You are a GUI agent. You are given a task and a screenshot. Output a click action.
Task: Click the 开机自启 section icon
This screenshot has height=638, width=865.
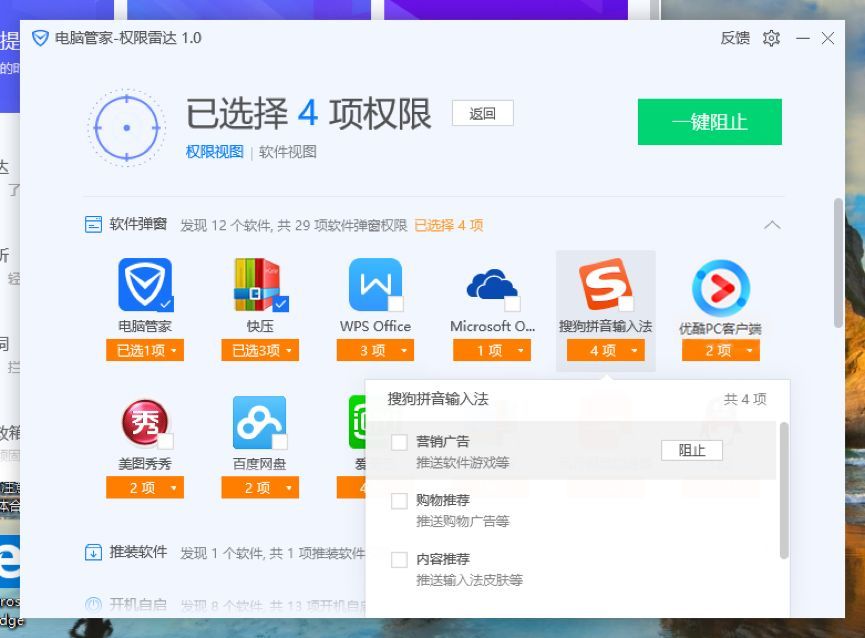tap(93, 605)
